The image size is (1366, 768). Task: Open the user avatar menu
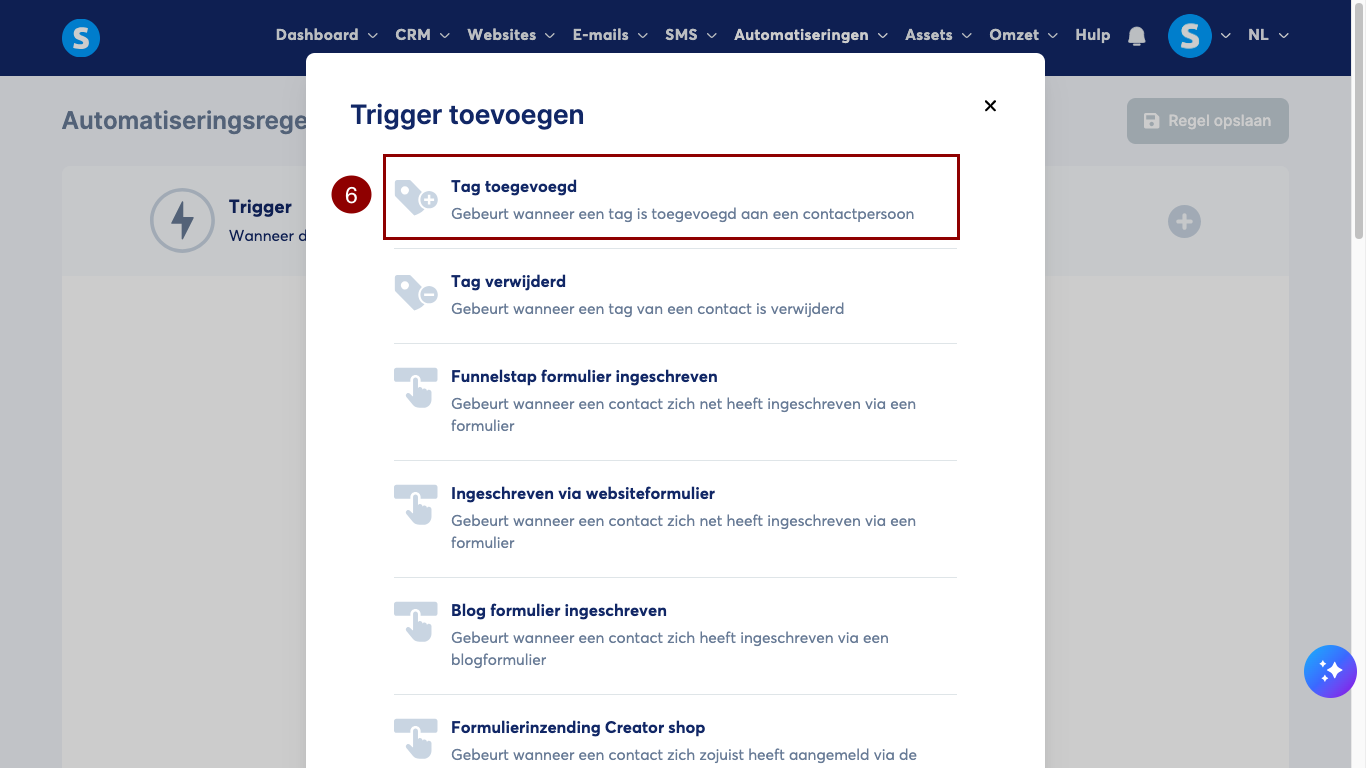1189,36
